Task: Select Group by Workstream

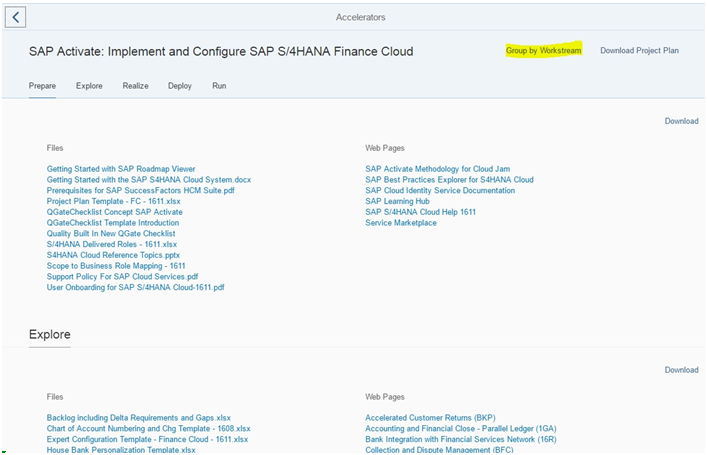Action: tap(543, 51)
